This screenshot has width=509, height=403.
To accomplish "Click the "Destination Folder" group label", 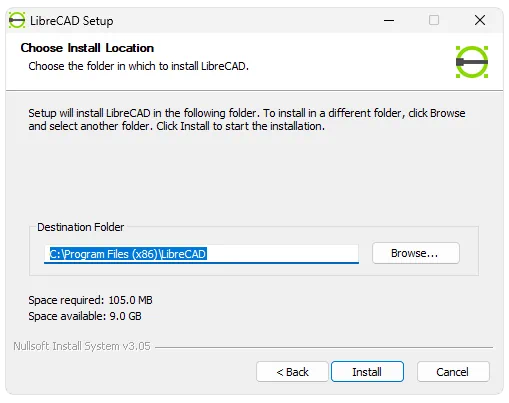I will click(80, 227).
